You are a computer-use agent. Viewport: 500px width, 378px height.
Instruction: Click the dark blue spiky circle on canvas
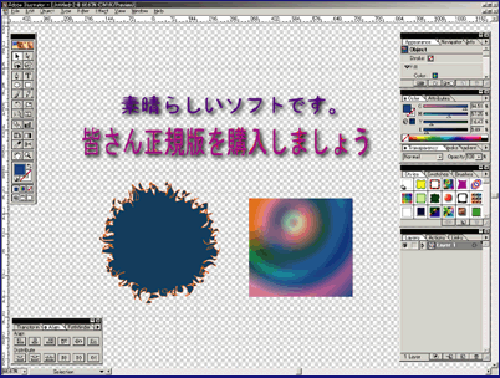coord(159,242)
